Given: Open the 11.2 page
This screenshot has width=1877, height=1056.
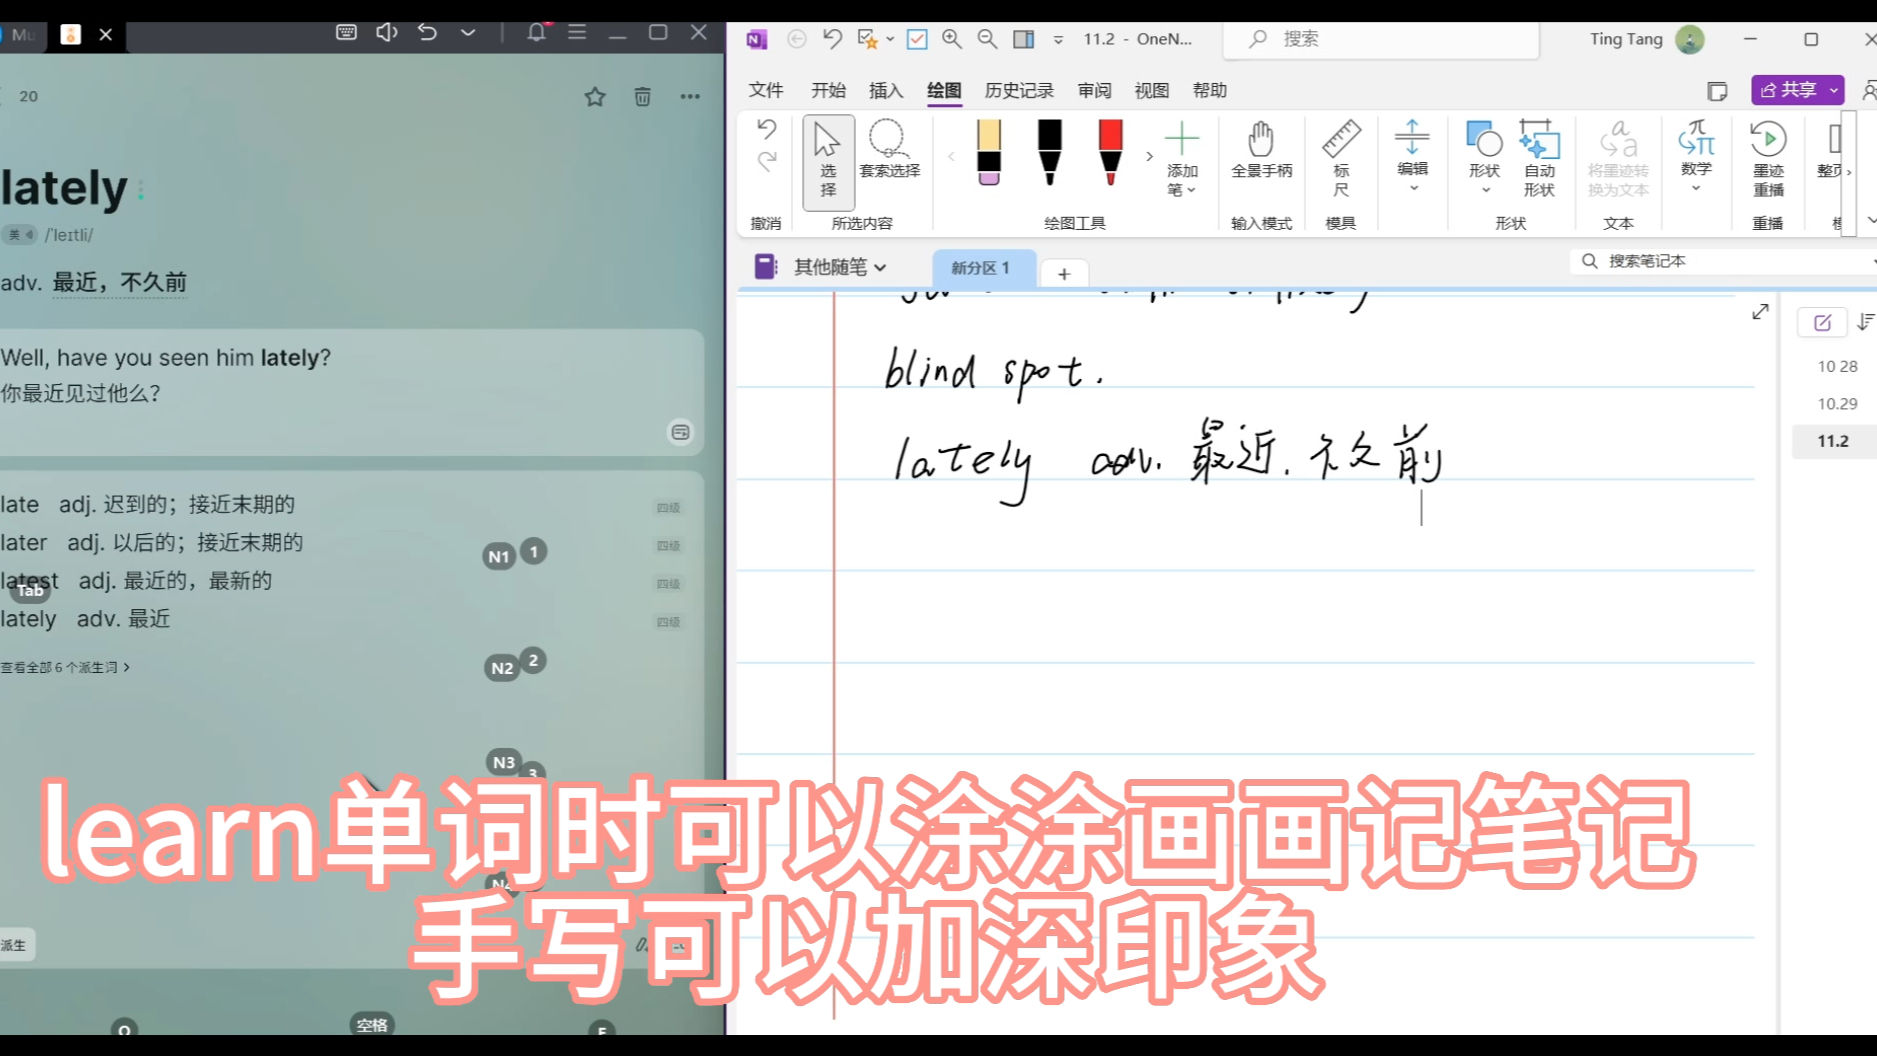Looking at the screenshot, I should pyautogui.click(x=1834, y=441).
